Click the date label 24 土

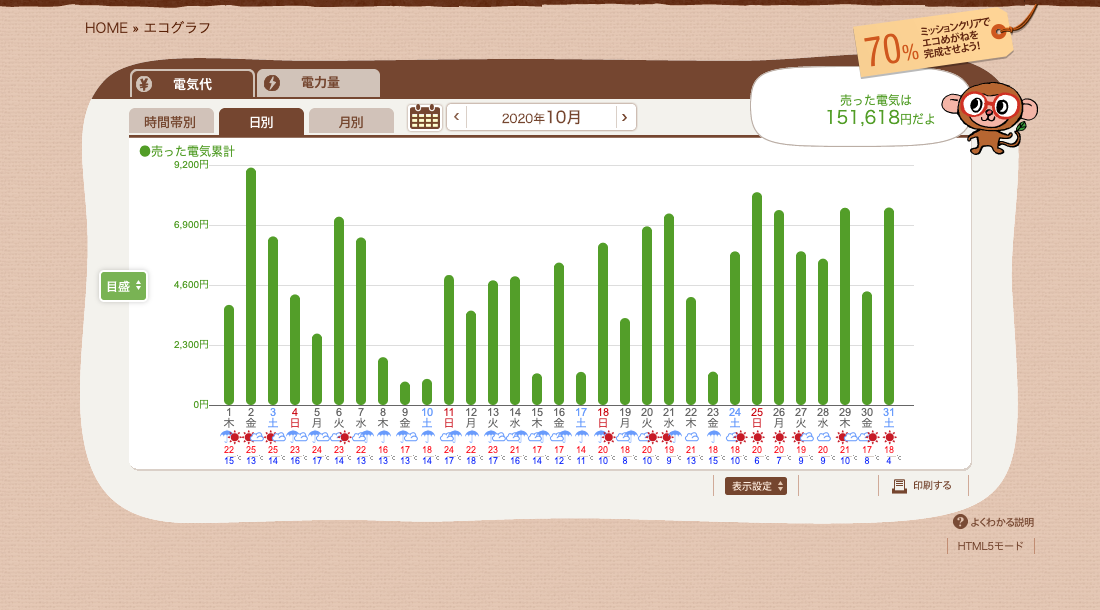(735, 418)
